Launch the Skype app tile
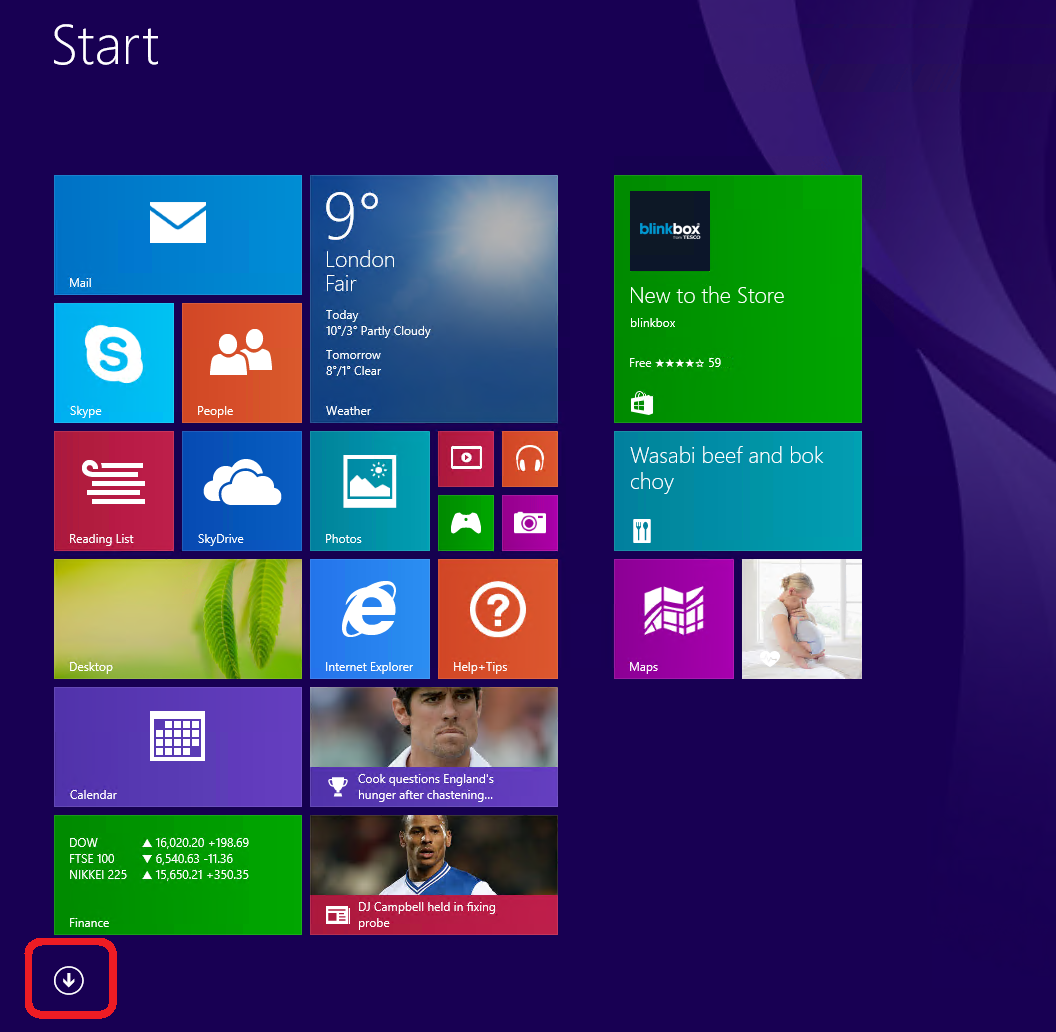Viewport: 1056px width, 1032px height. click(114, 363)
